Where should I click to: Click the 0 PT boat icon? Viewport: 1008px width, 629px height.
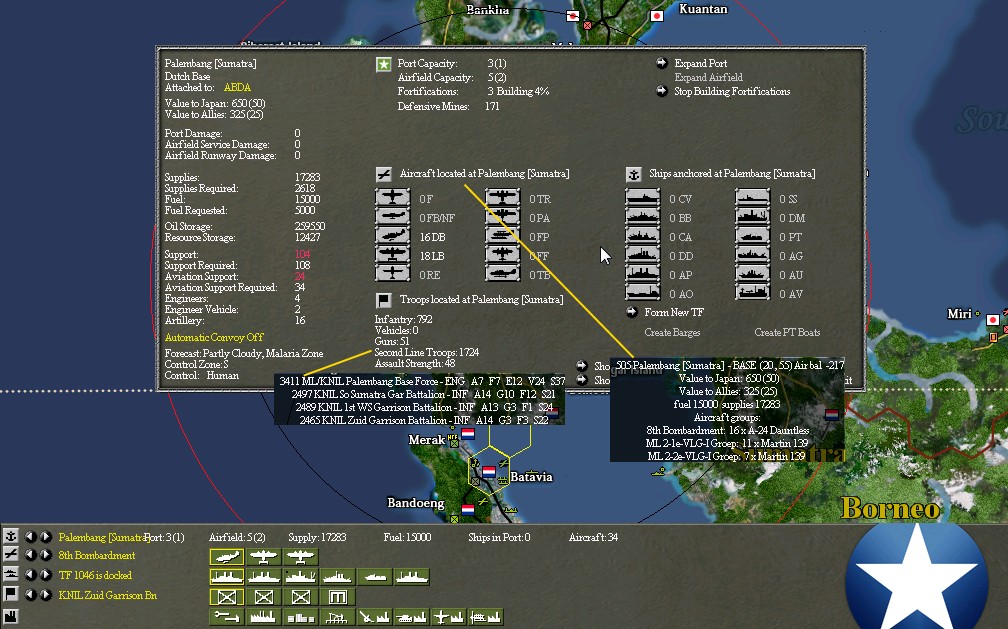pos(752,236)
